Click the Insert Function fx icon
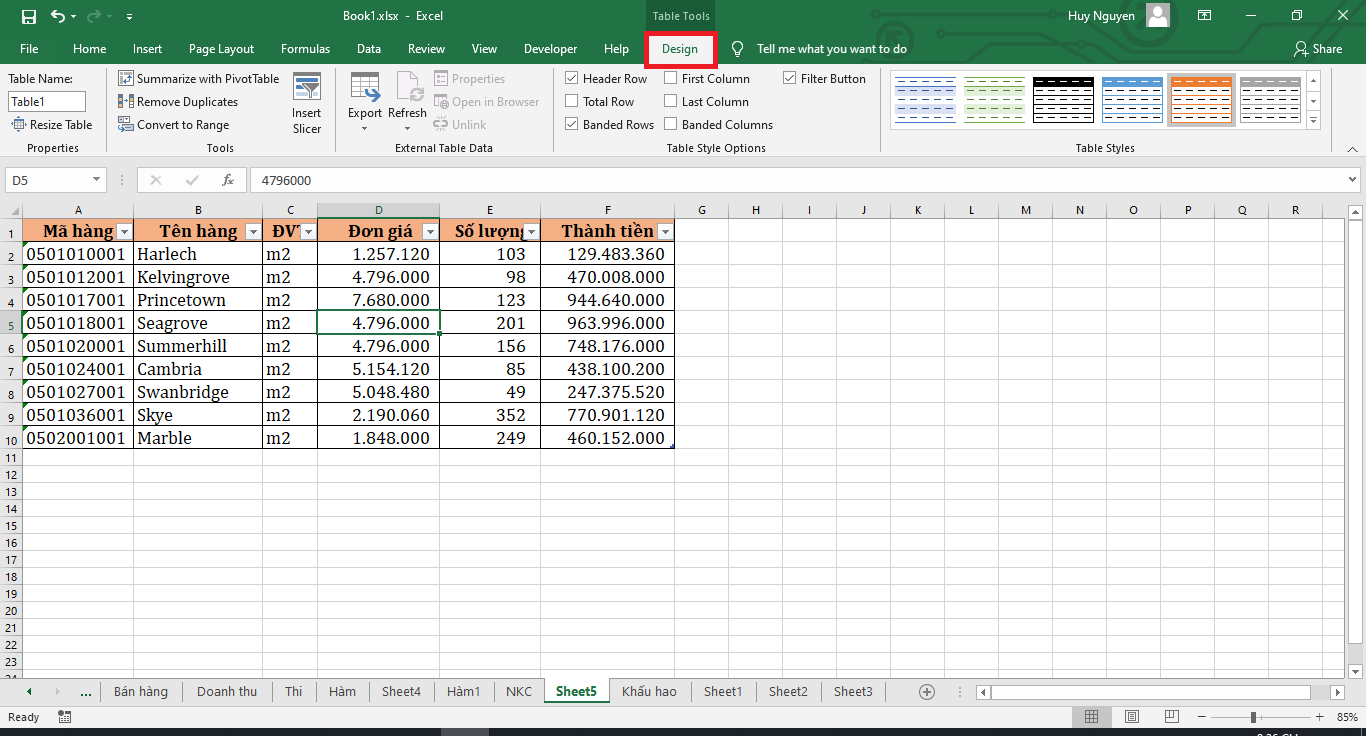 (x=228, y=180)
